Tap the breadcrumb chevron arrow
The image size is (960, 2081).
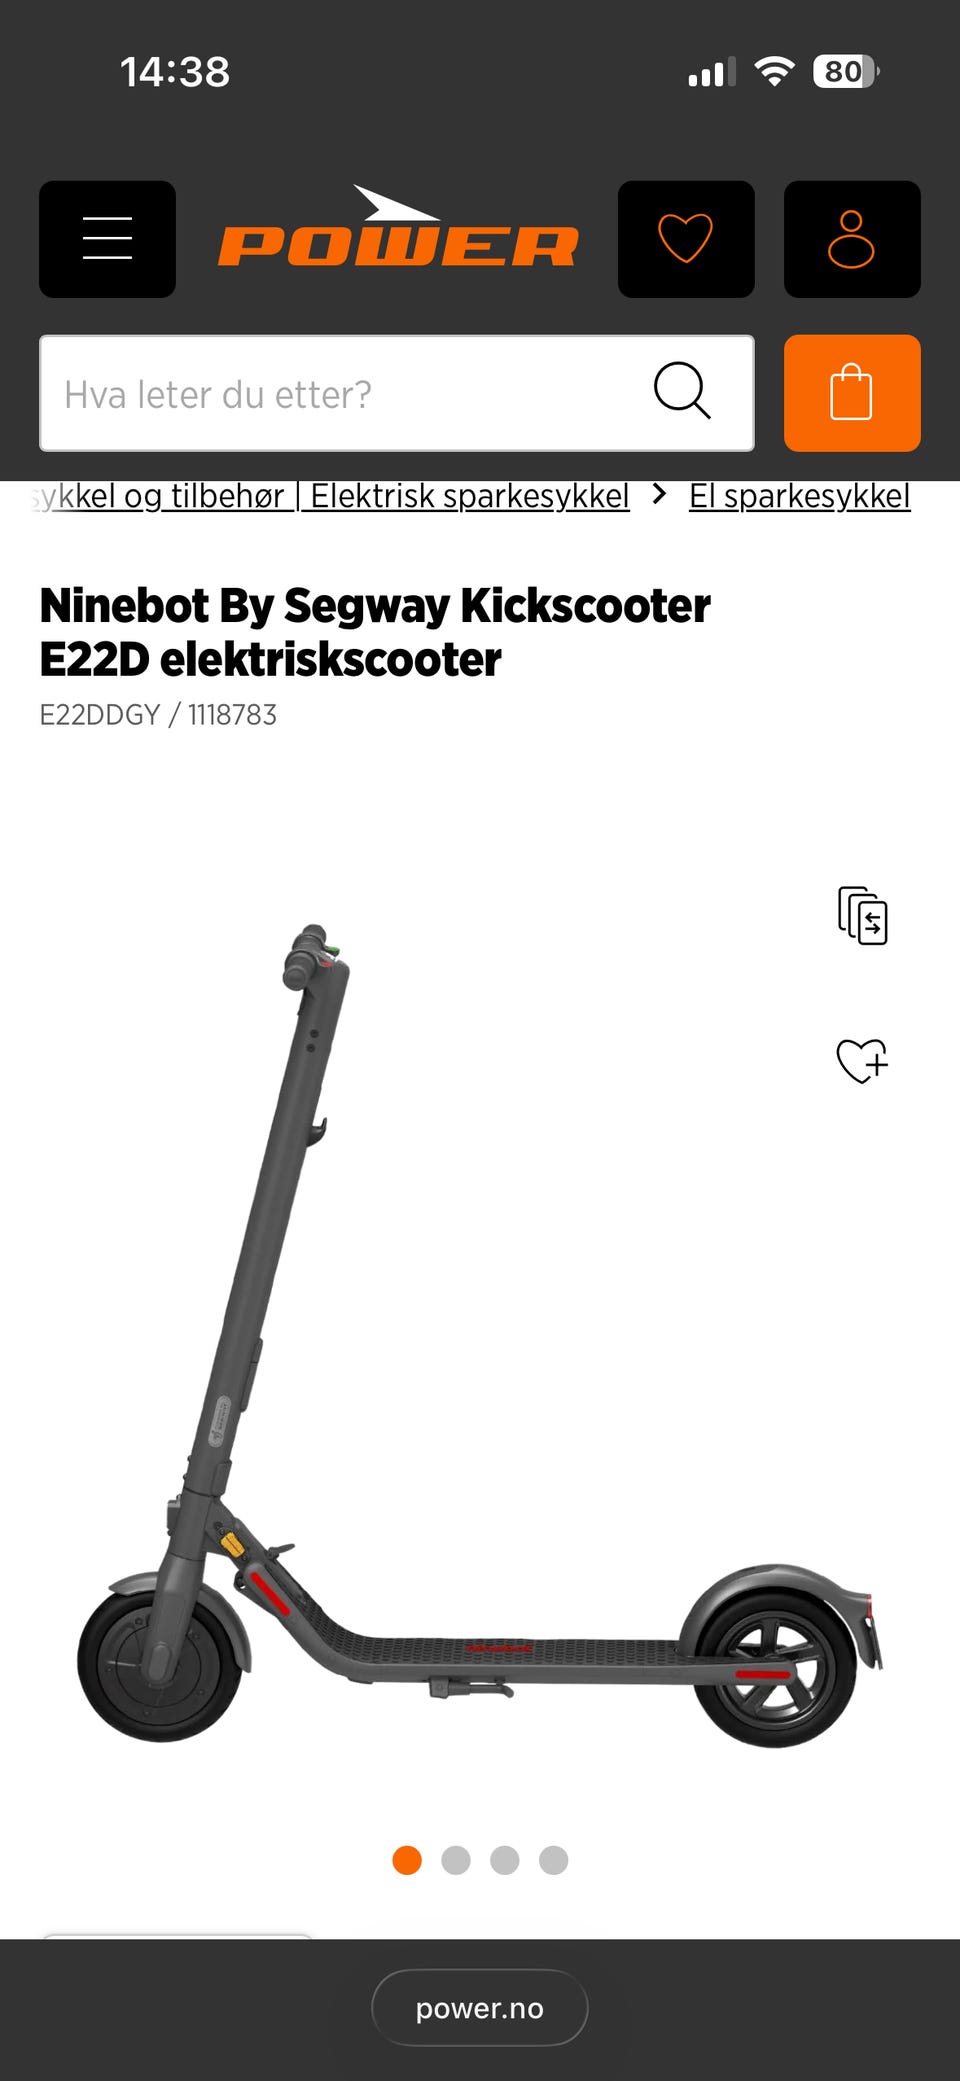(659, 494)
